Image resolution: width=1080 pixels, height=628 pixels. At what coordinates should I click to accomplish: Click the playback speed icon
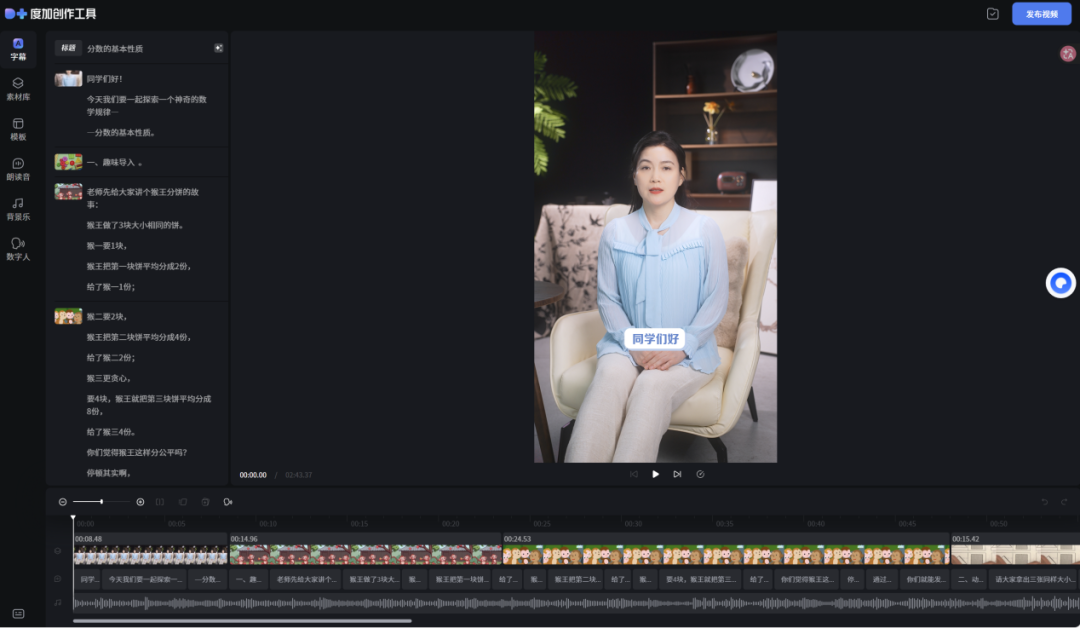tap(700, 474)
